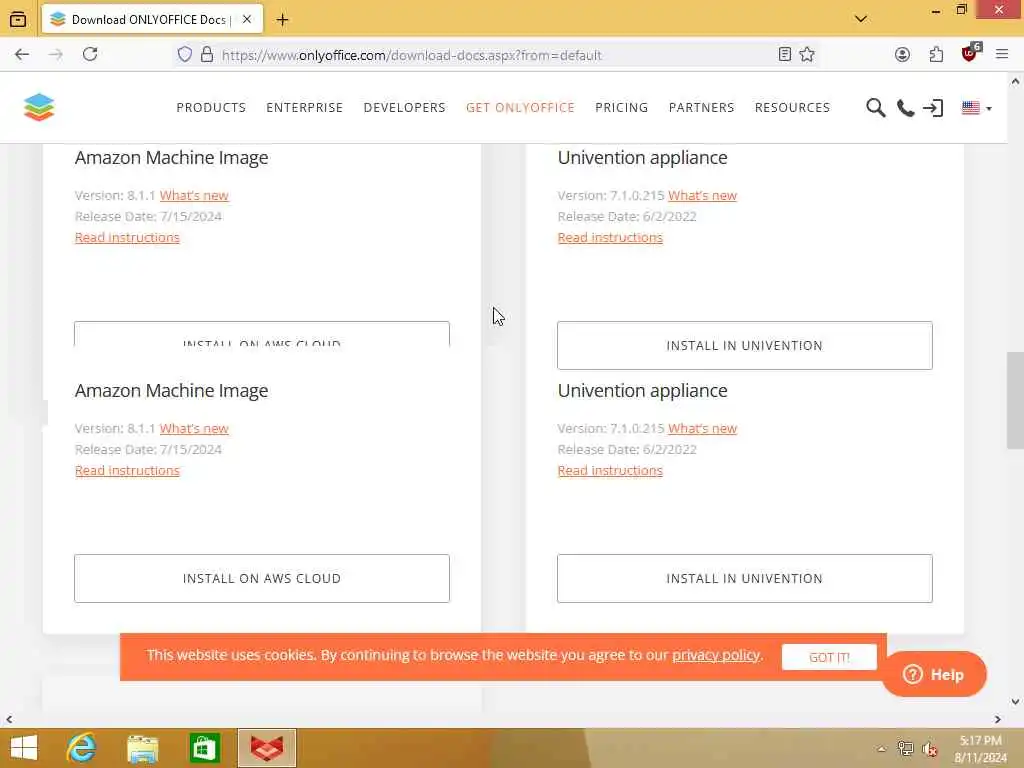Click the shield tracking protection icon
Image resolution: width=1024 pixels, height=768 pixels.
pyautogui.click(x=185, y=54)
